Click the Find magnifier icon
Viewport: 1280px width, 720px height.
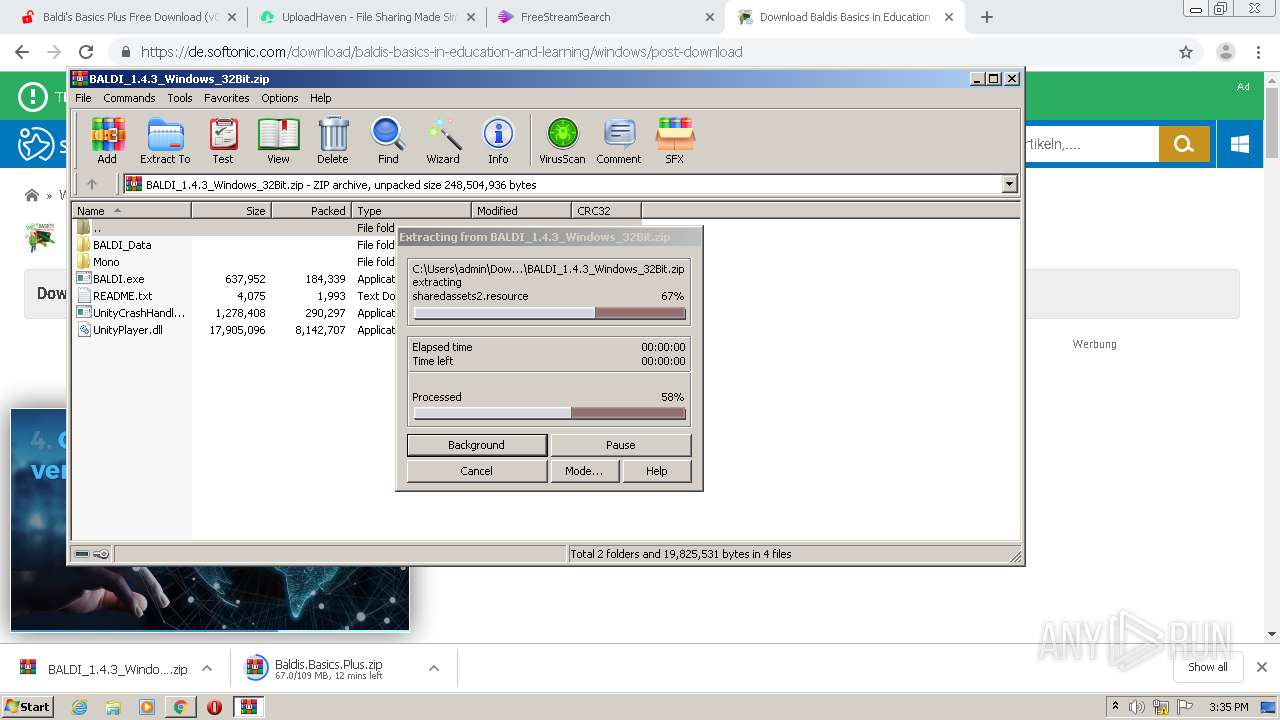[388, 140]
